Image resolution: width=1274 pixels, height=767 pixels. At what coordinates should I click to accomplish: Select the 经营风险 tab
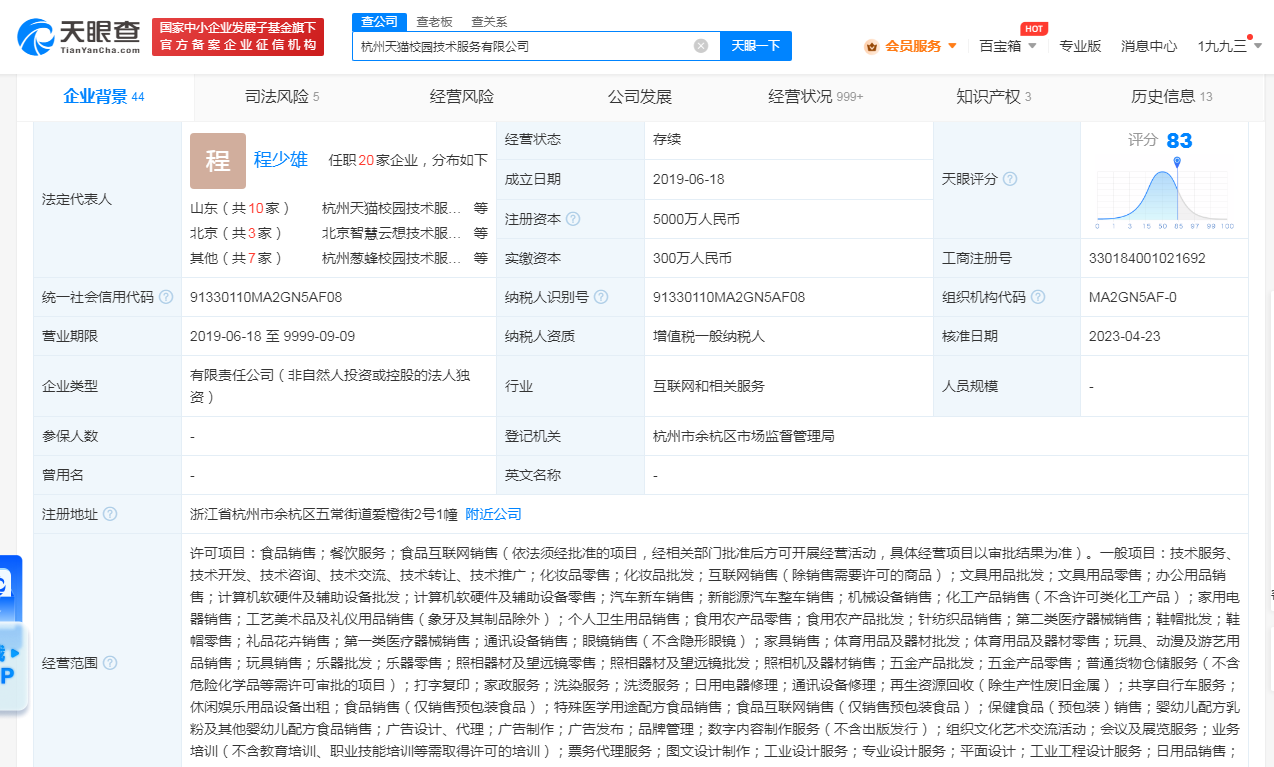[x=462, y=97]
